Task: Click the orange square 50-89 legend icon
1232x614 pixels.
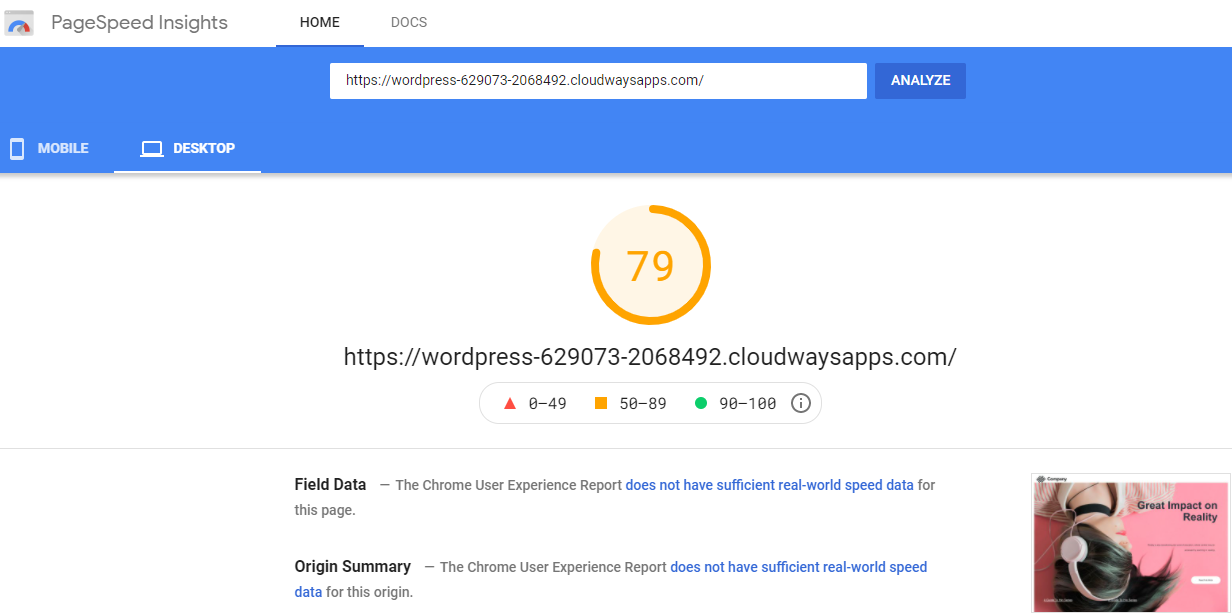Action: [x=602, y=402]
